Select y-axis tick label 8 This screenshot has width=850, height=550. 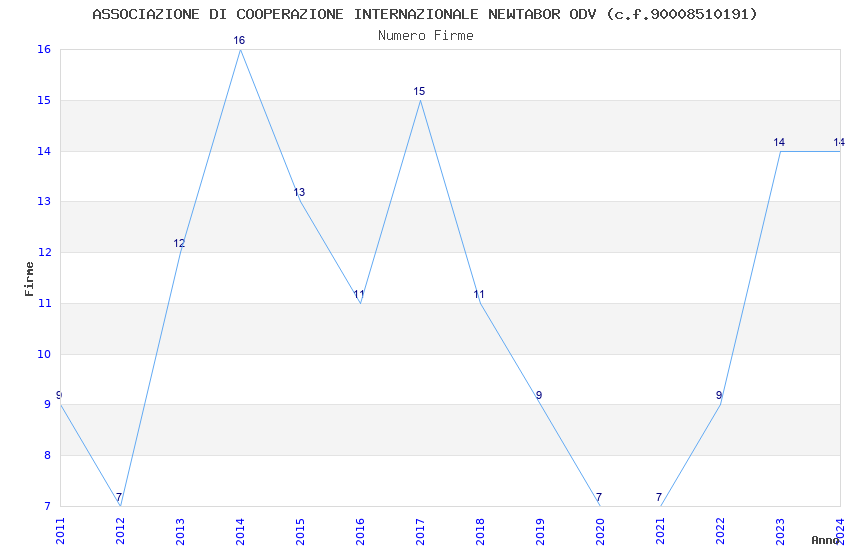48,455
